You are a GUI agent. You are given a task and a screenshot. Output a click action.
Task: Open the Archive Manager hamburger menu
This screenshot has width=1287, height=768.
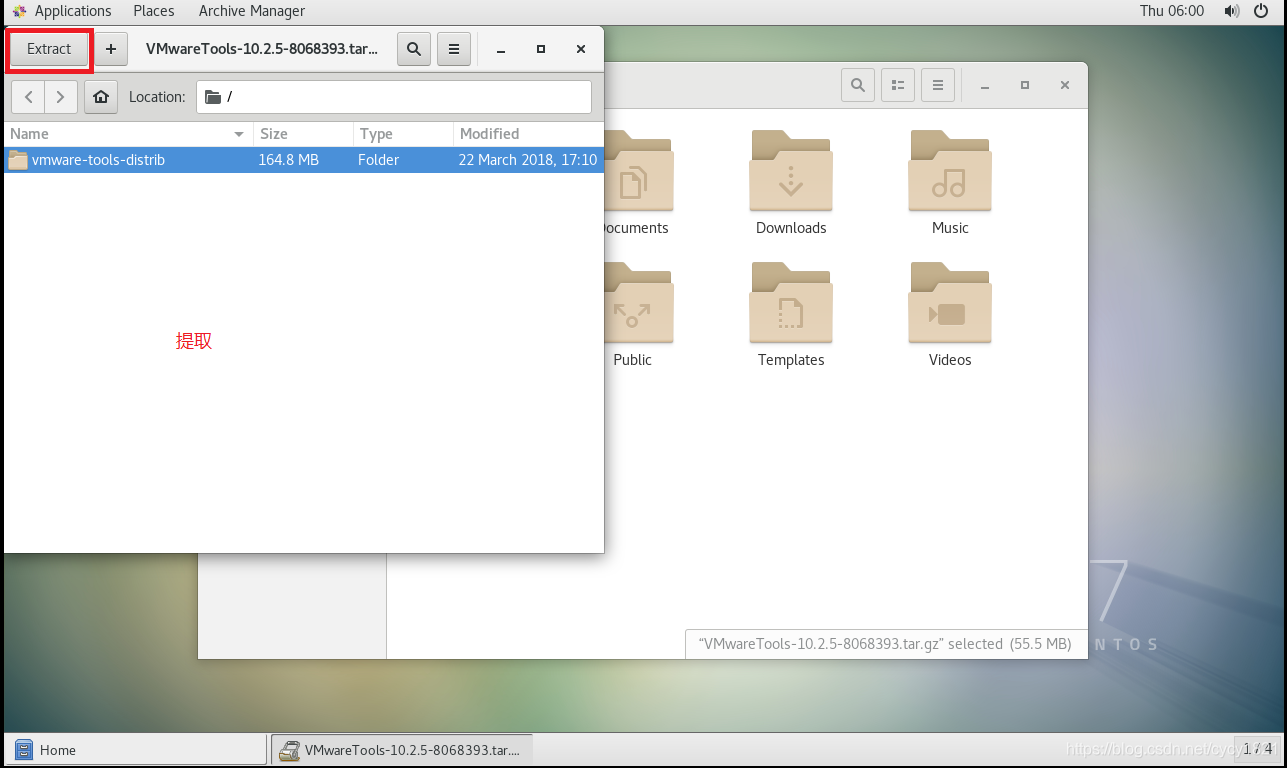coord(454,49)
